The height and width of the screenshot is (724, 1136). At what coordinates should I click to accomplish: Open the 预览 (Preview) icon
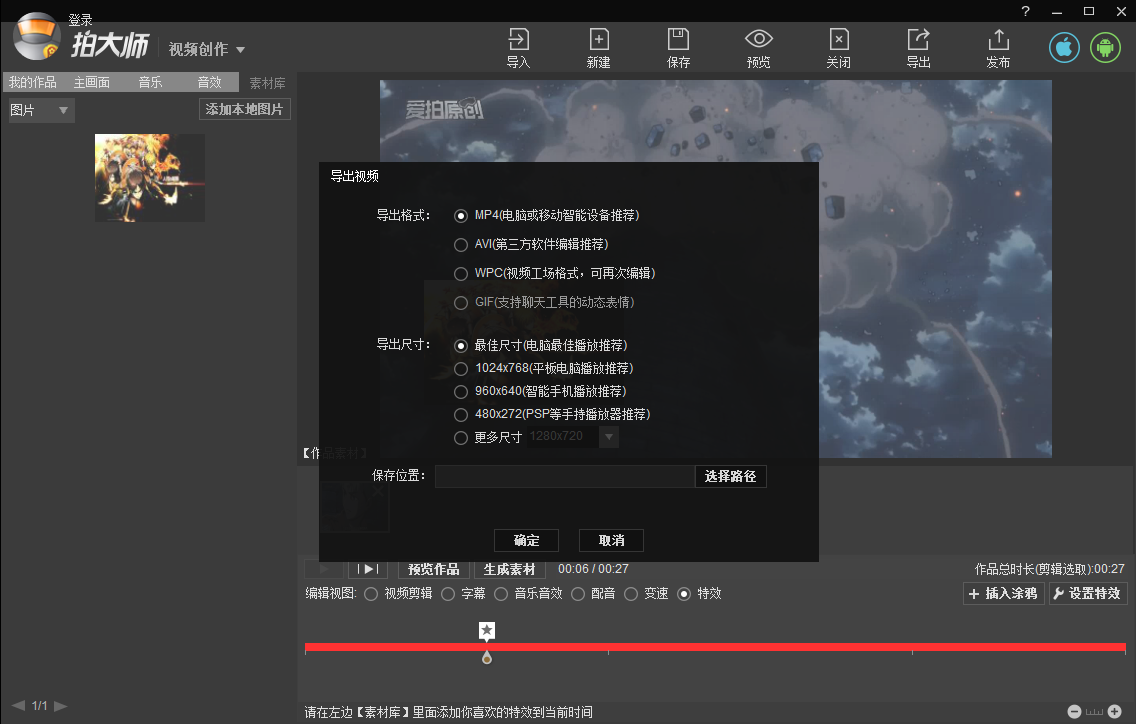[x=758, y=47]
